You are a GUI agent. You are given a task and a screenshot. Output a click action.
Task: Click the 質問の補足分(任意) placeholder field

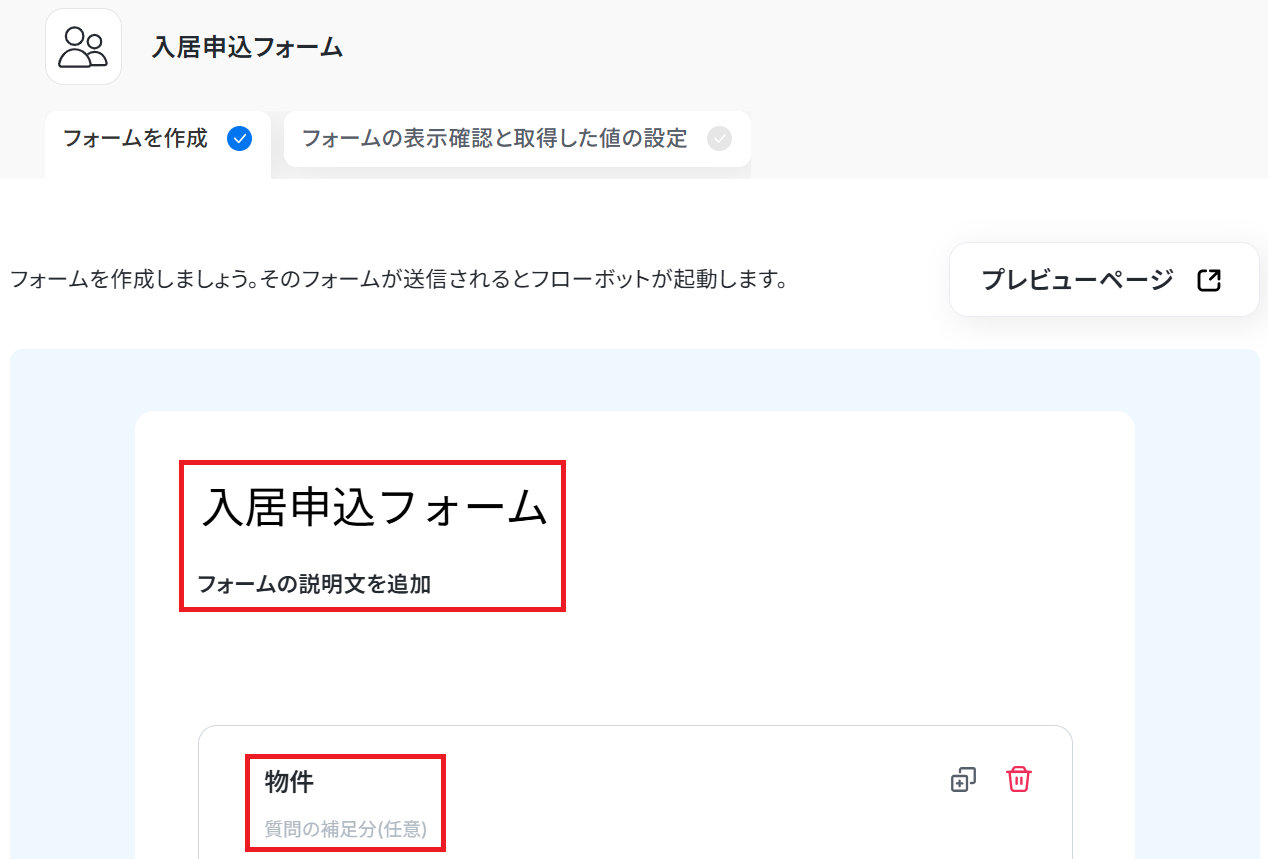pos(345,829)
